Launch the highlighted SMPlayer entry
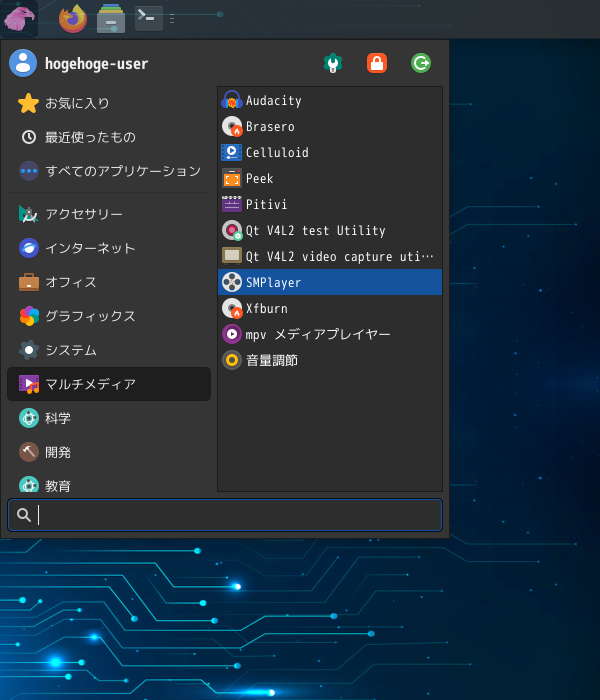Screen dimensions: 600x700 tap(330, 282)
